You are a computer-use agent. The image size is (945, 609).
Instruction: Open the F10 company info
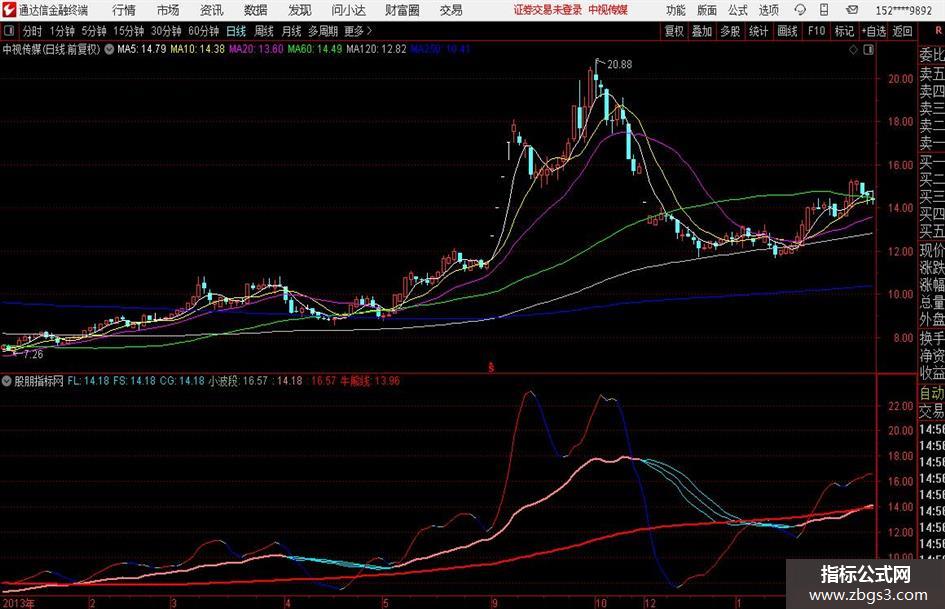817,31
